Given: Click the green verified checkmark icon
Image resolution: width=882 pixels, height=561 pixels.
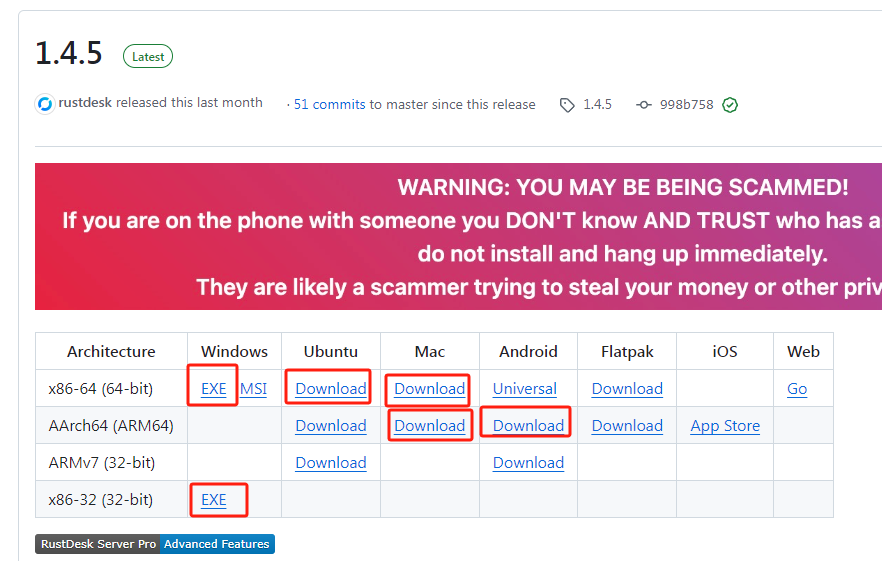Looking at the screenshot, I should (730, 105).
